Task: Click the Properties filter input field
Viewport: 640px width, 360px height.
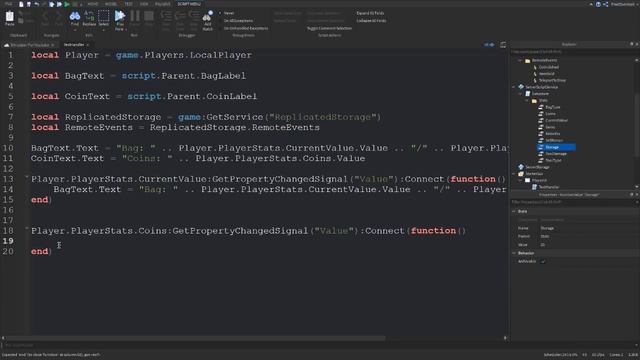Action: [x=573, y=202]
